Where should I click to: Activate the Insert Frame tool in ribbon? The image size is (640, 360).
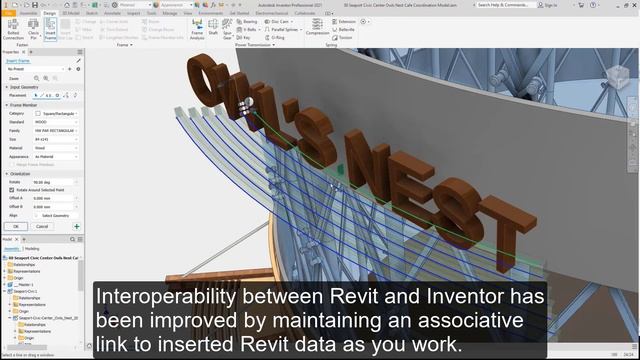tap(50, 29)
